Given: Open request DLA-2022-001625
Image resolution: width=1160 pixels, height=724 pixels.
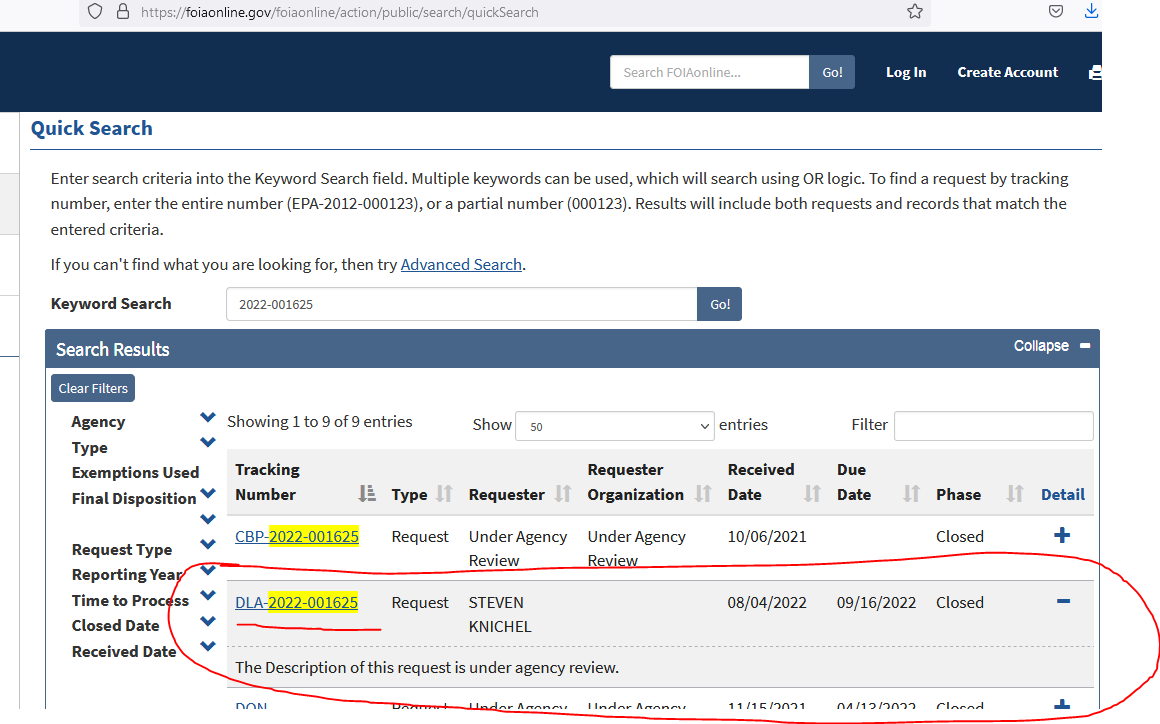Looking at the screenshot, I should pos(297,603).
